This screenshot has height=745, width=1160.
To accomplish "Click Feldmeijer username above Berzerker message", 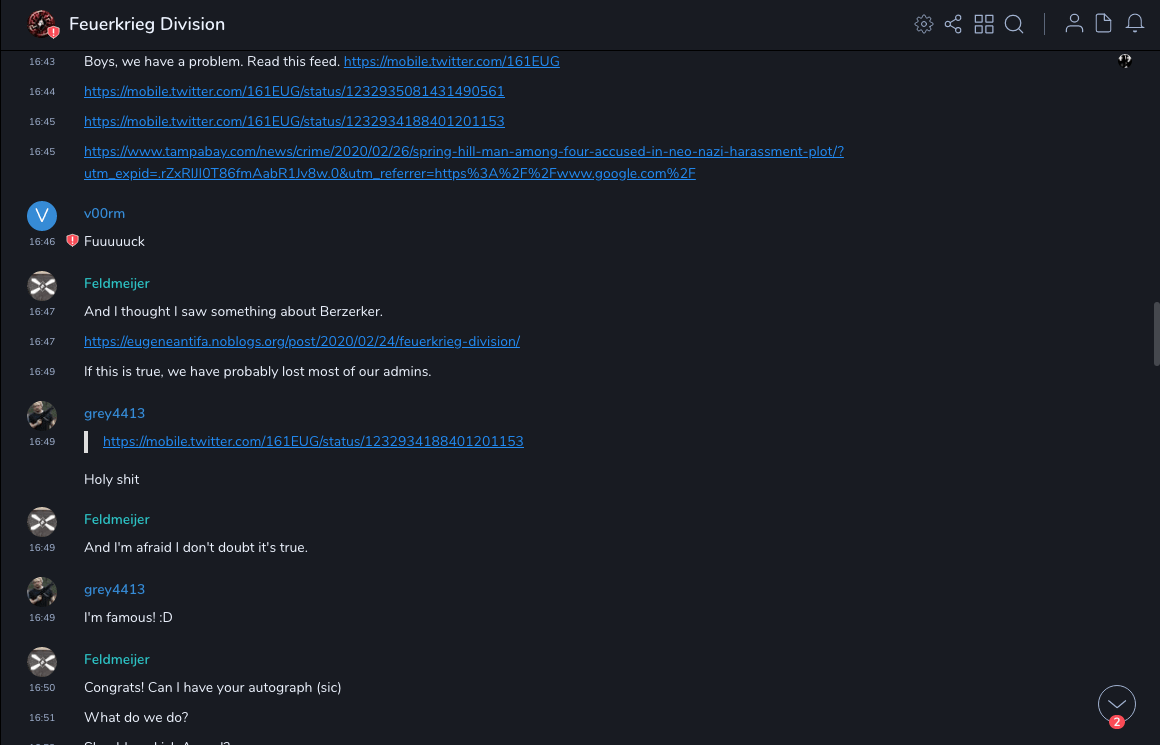I will pos(116,284).
